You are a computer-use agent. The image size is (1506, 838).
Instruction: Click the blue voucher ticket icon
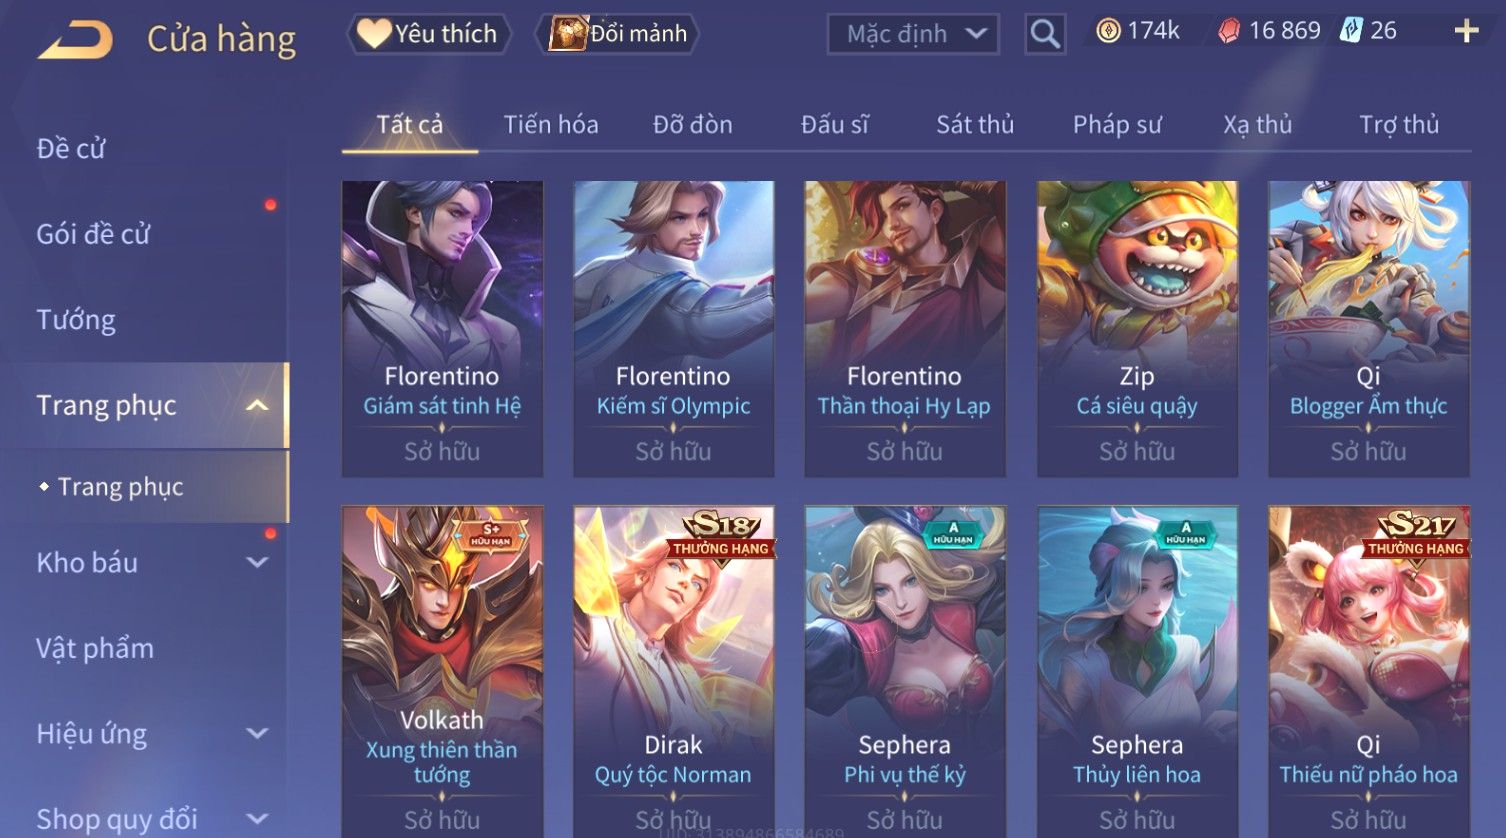[1351, 30]
